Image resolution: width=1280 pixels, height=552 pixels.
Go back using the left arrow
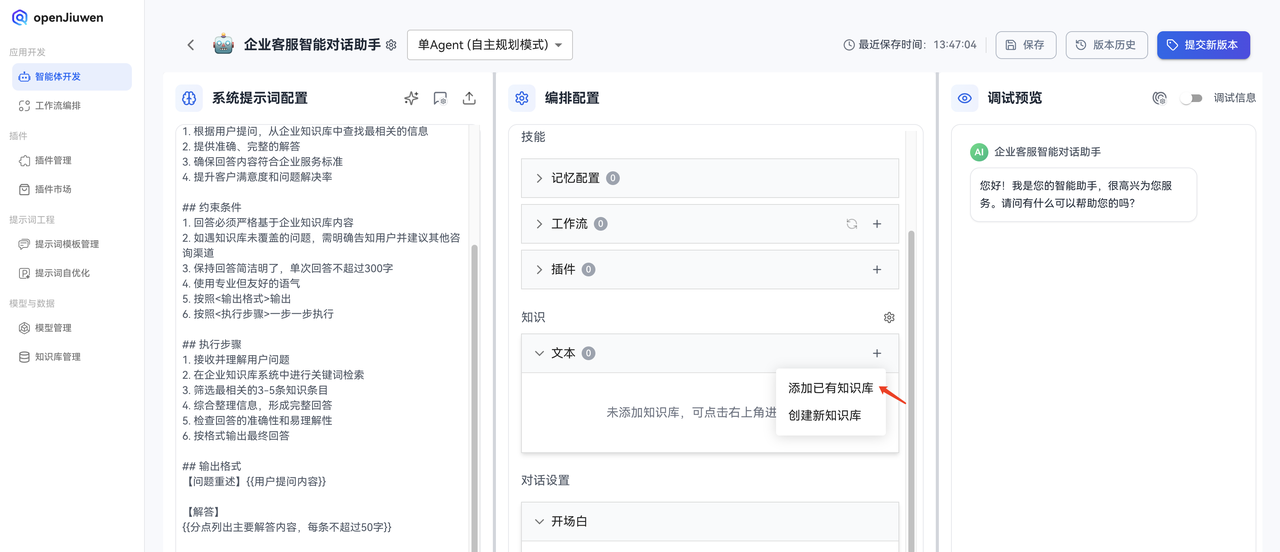[191, 45]
